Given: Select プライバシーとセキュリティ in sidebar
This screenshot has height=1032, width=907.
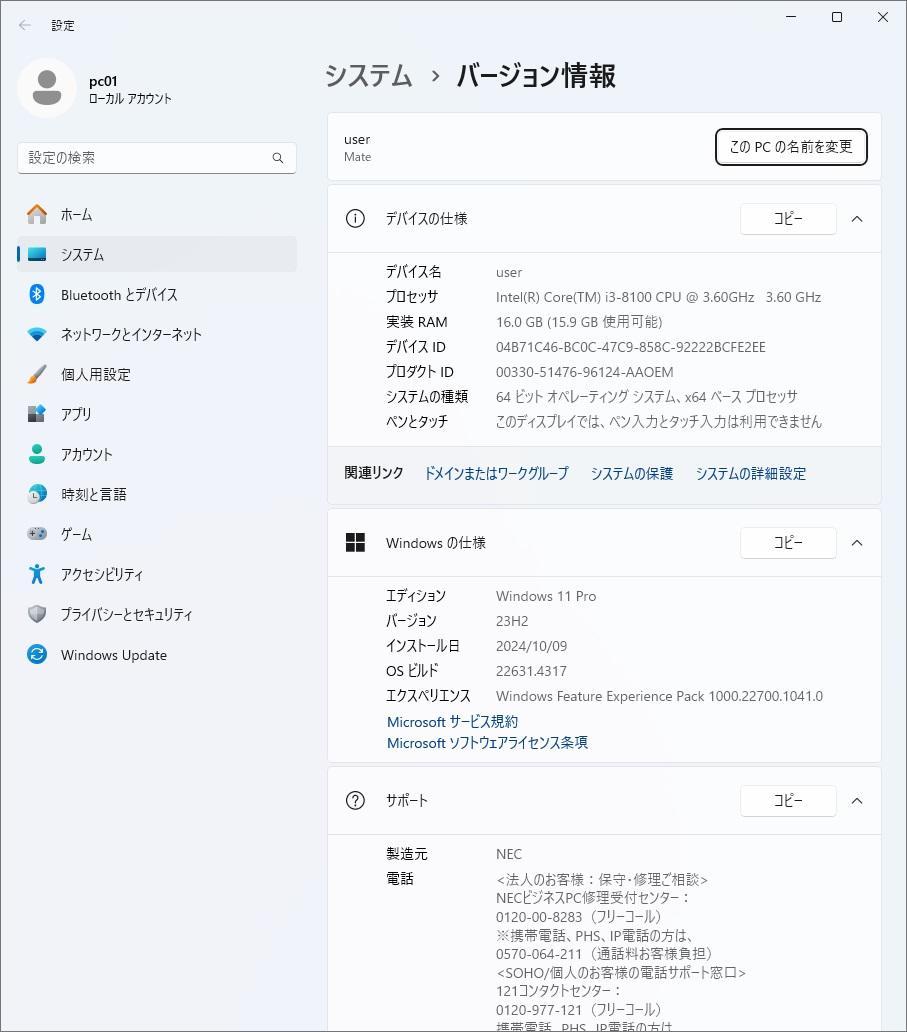Looking at the screenshot, I should point(157,614).
